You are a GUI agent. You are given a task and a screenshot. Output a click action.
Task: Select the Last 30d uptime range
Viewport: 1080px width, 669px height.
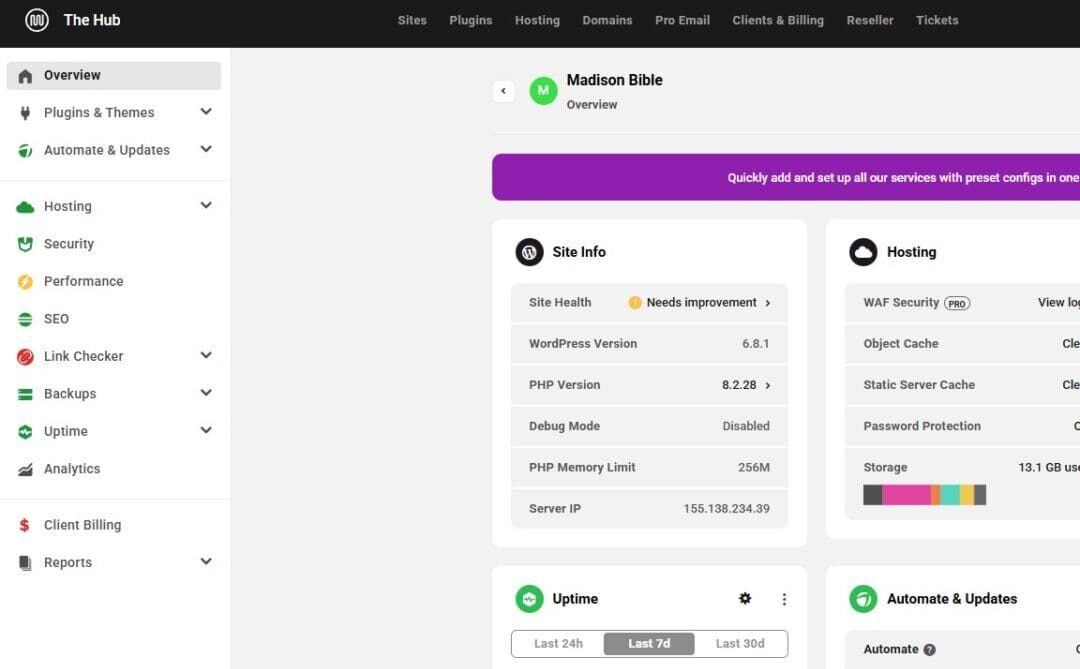(740, 644)
